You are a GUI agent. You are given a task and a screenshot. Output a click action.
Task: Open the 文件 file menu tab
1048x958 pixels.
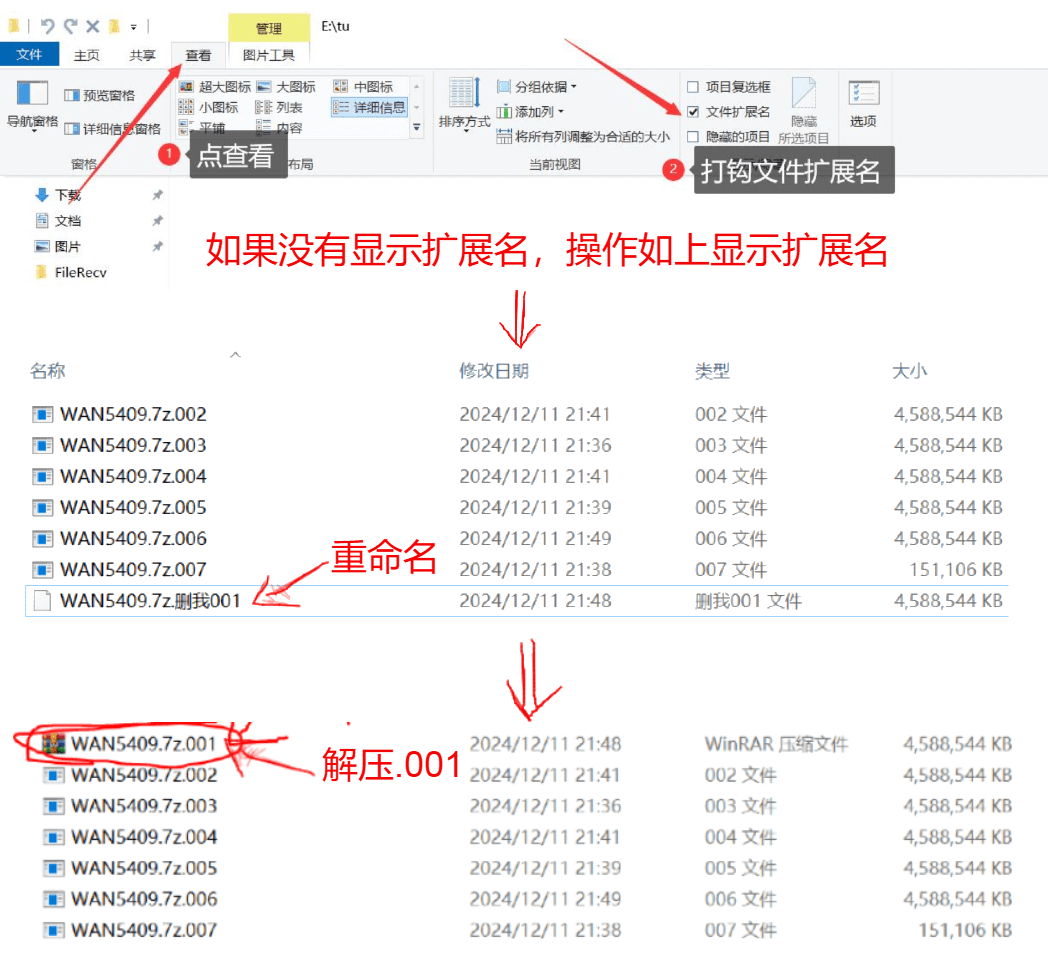(29, 55)
